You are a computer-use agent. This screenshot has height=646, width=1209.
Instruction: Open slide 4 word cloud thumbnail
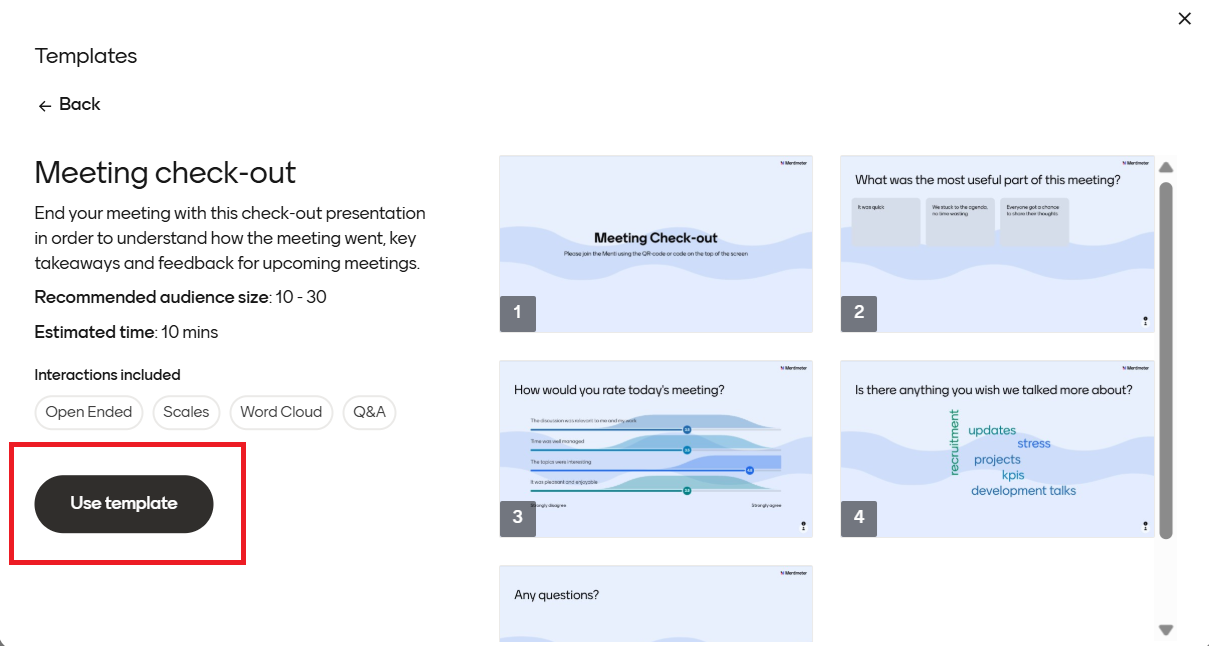click(x=997, y=449)
